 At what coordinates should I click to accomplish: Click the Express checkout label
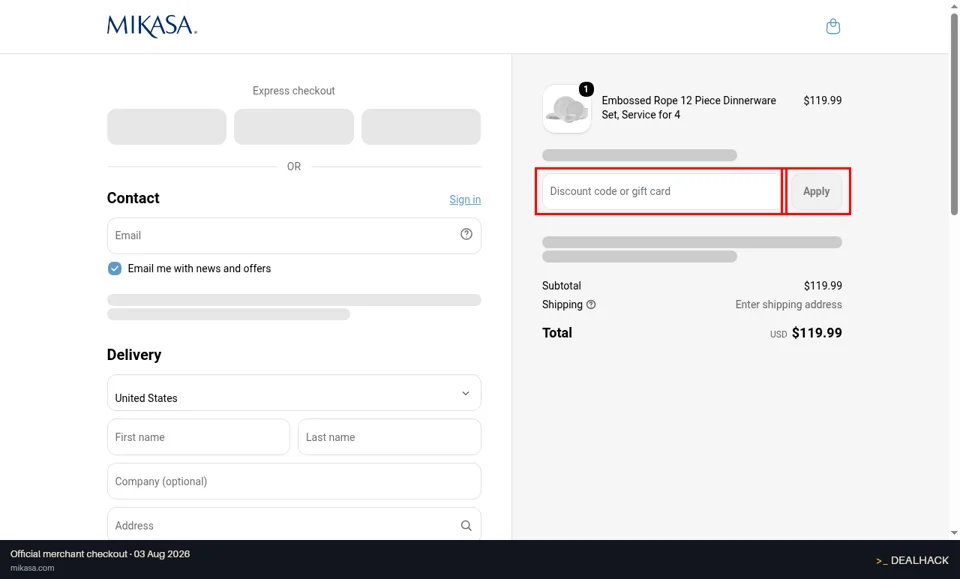tap(294, 91)
